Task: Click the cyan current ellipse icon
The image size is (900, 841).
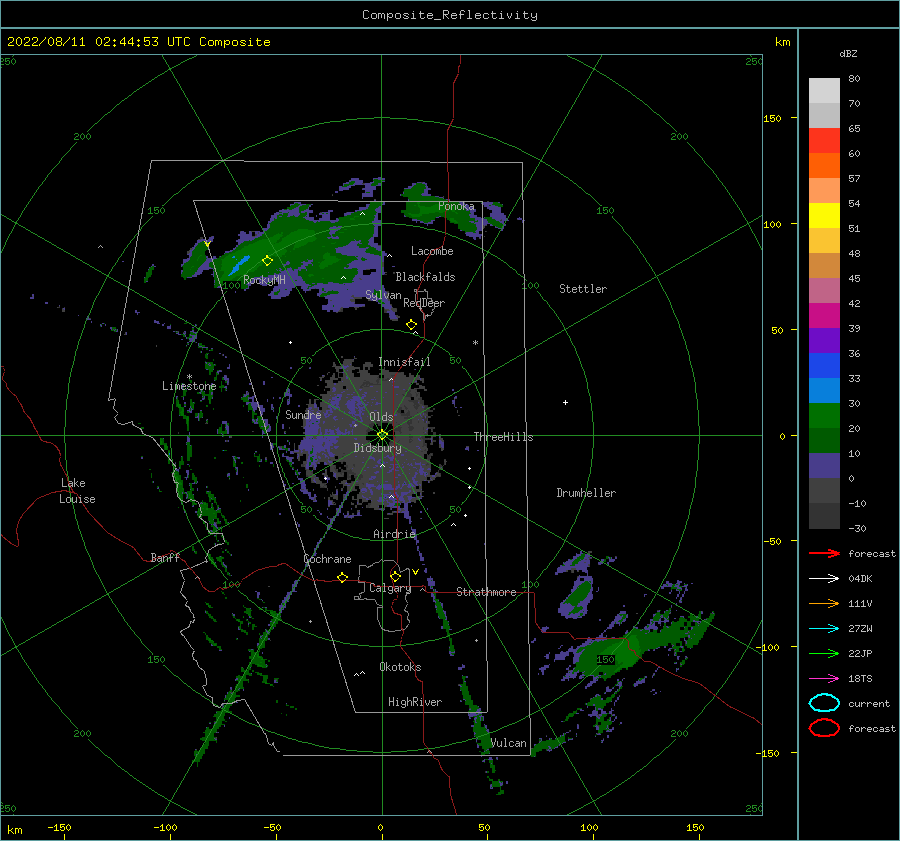Action: (824, 703)
